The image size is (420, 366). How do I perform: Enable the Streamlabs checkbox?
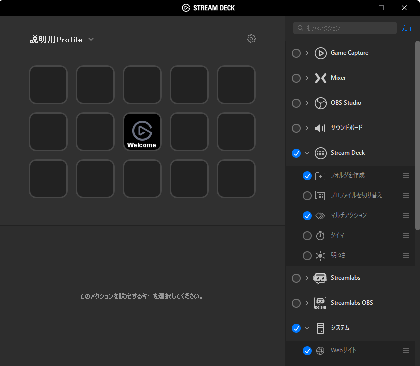pyautogui.click(x=296, y=278)
